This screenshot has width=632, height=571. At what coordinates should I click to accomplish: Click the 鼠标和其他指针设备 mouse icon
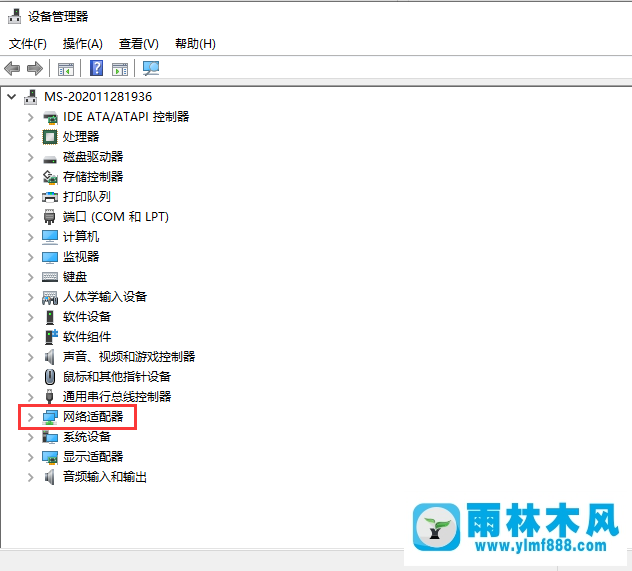(50, 377)
